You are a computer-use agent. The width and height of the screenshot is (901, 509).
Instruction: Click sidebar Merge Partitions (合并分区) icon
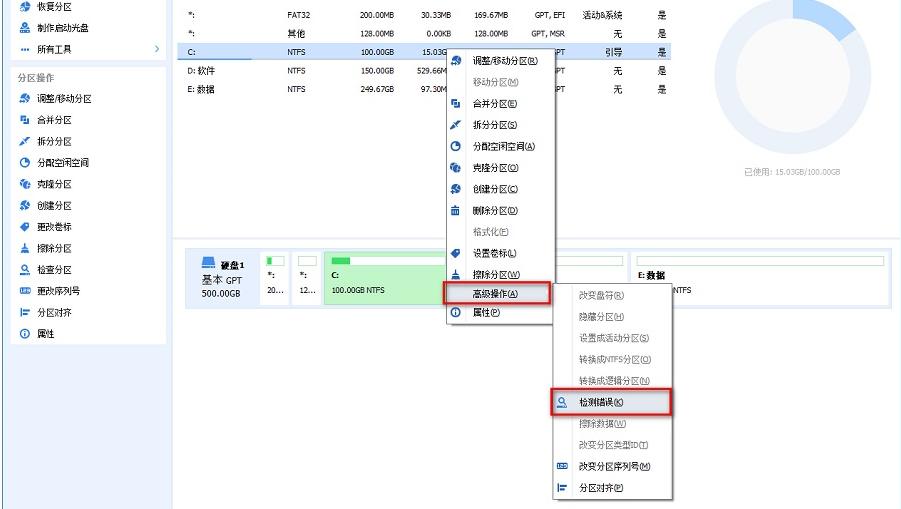tap(25, 119)
